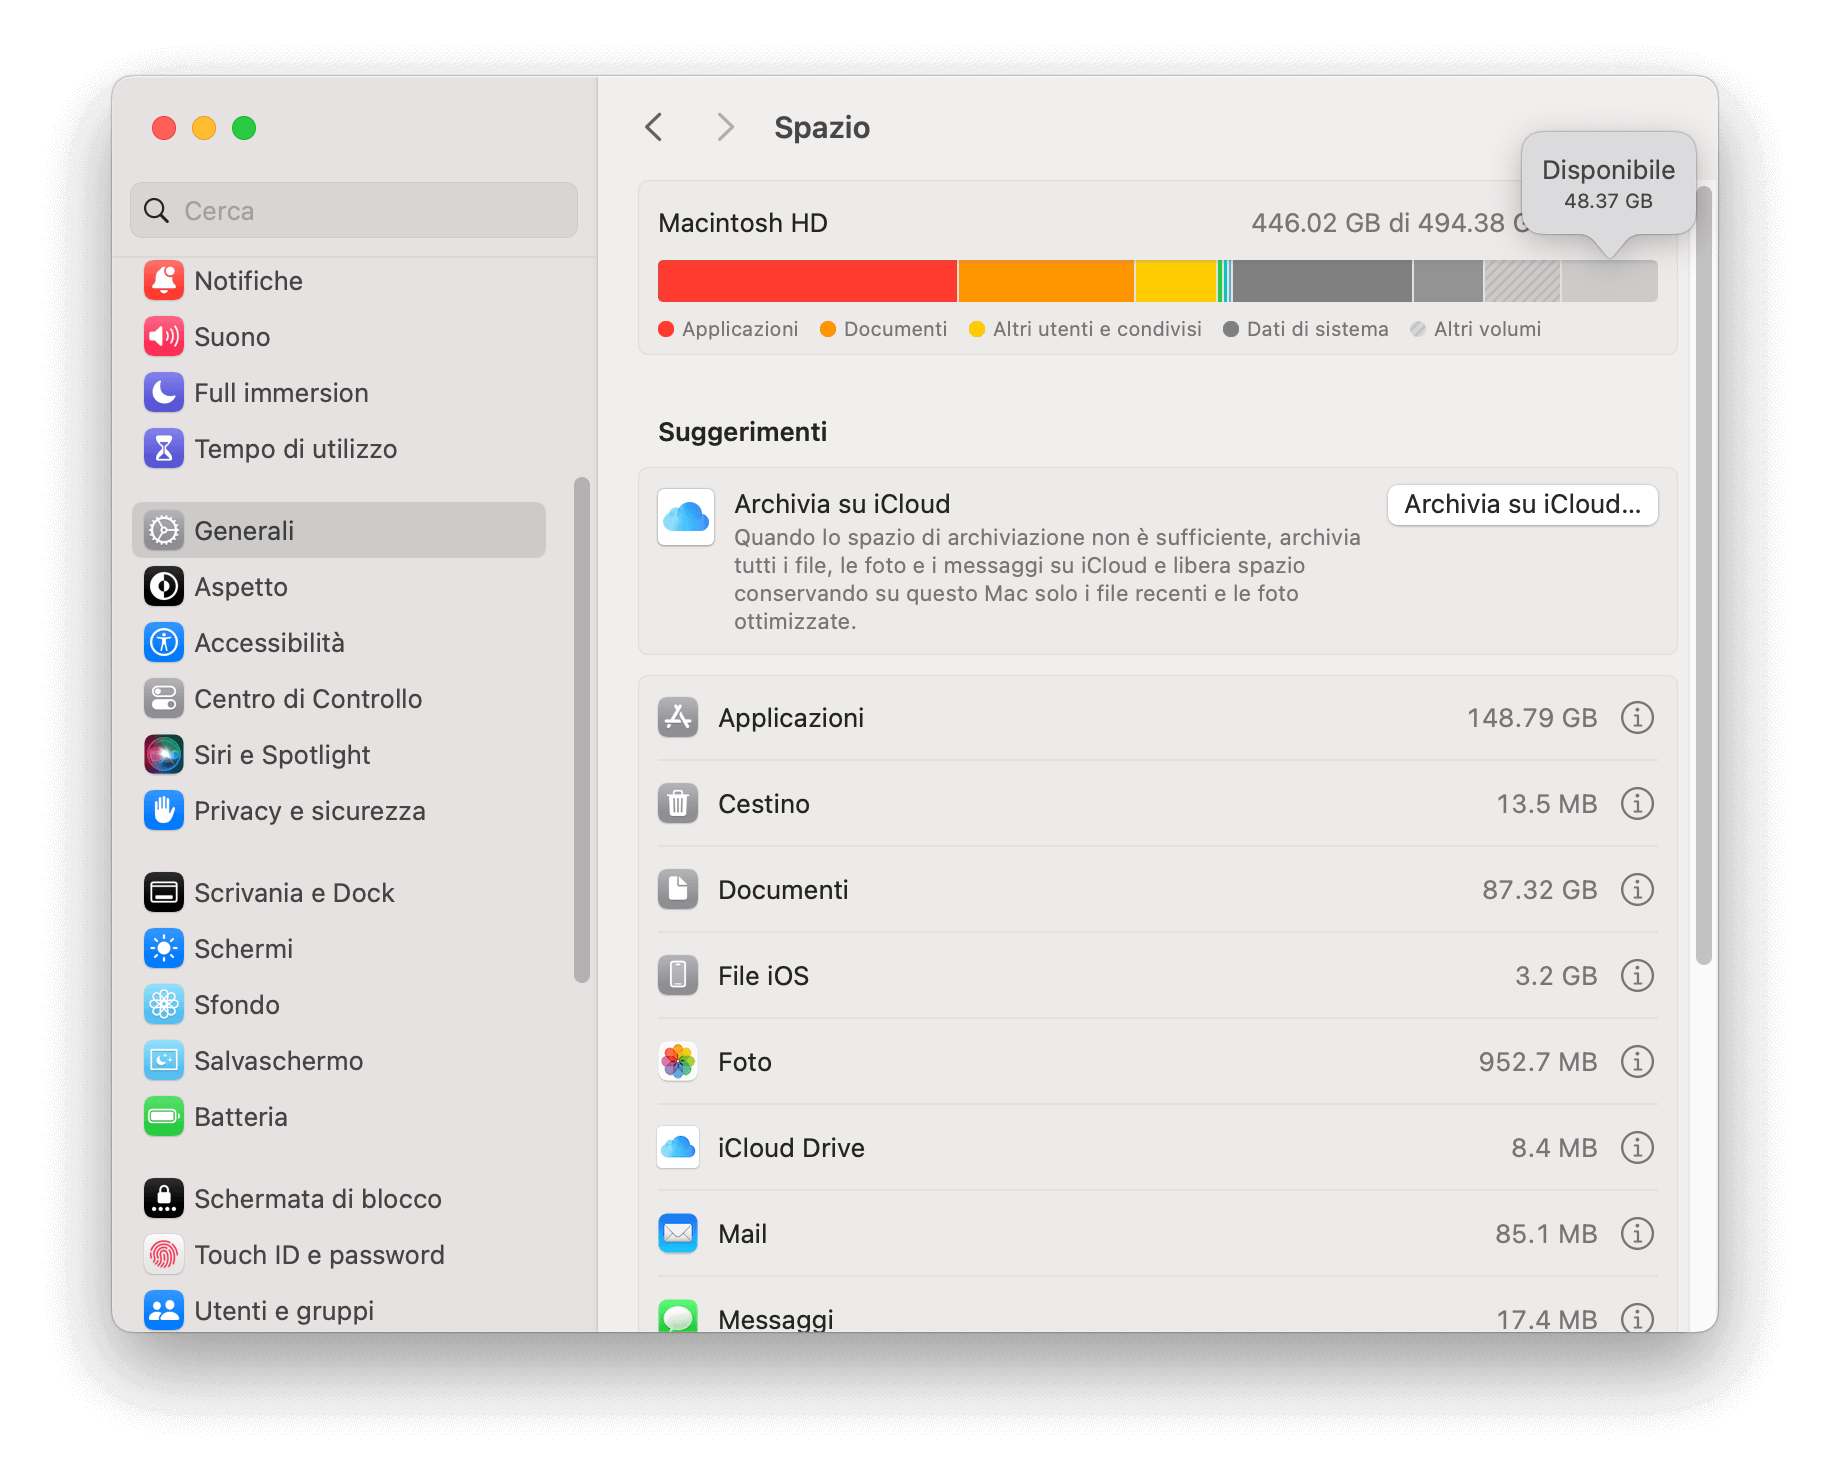Screen dimensions: 1830x1480
Task: Show info for Applicazioni storage
Action: click(x=1637, y=718)
